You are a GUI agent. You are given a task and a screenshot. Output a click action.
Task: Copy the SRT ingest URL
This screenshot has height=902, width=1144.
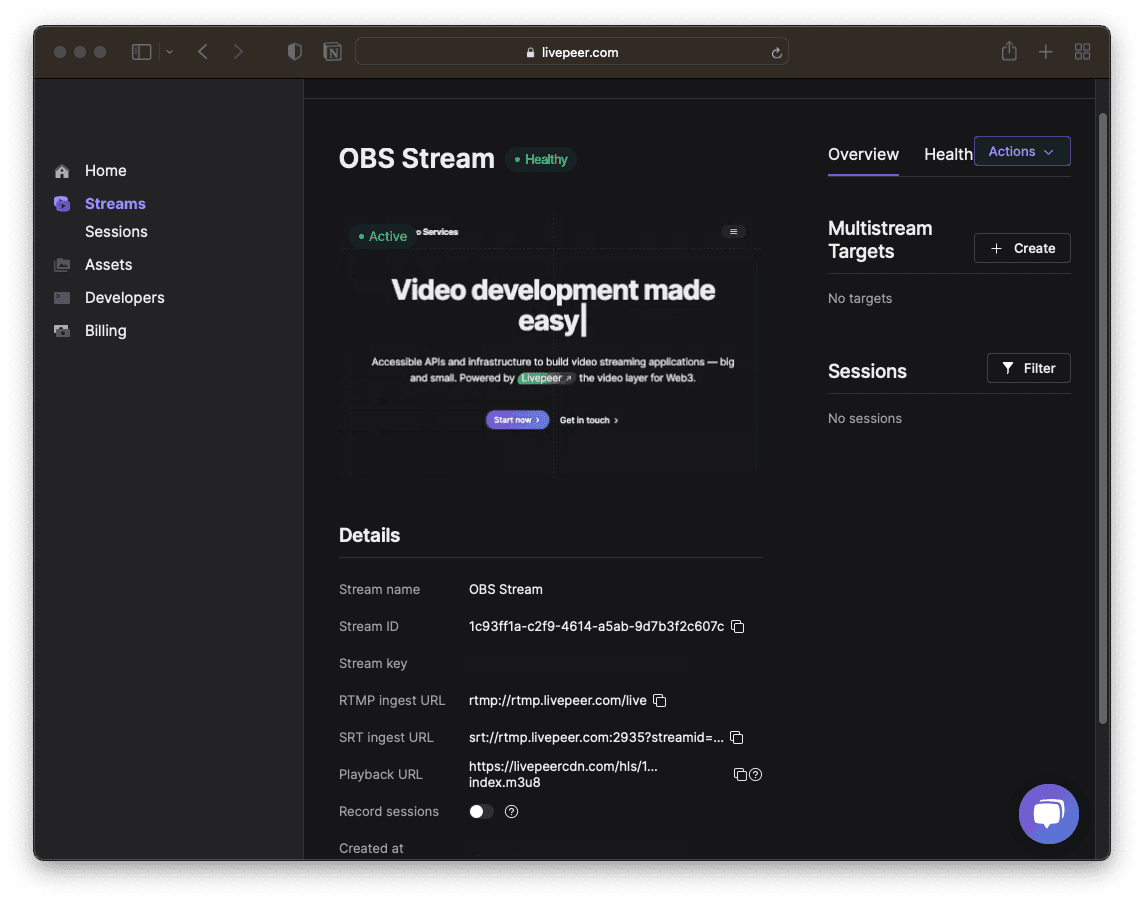tap(737, 737)
